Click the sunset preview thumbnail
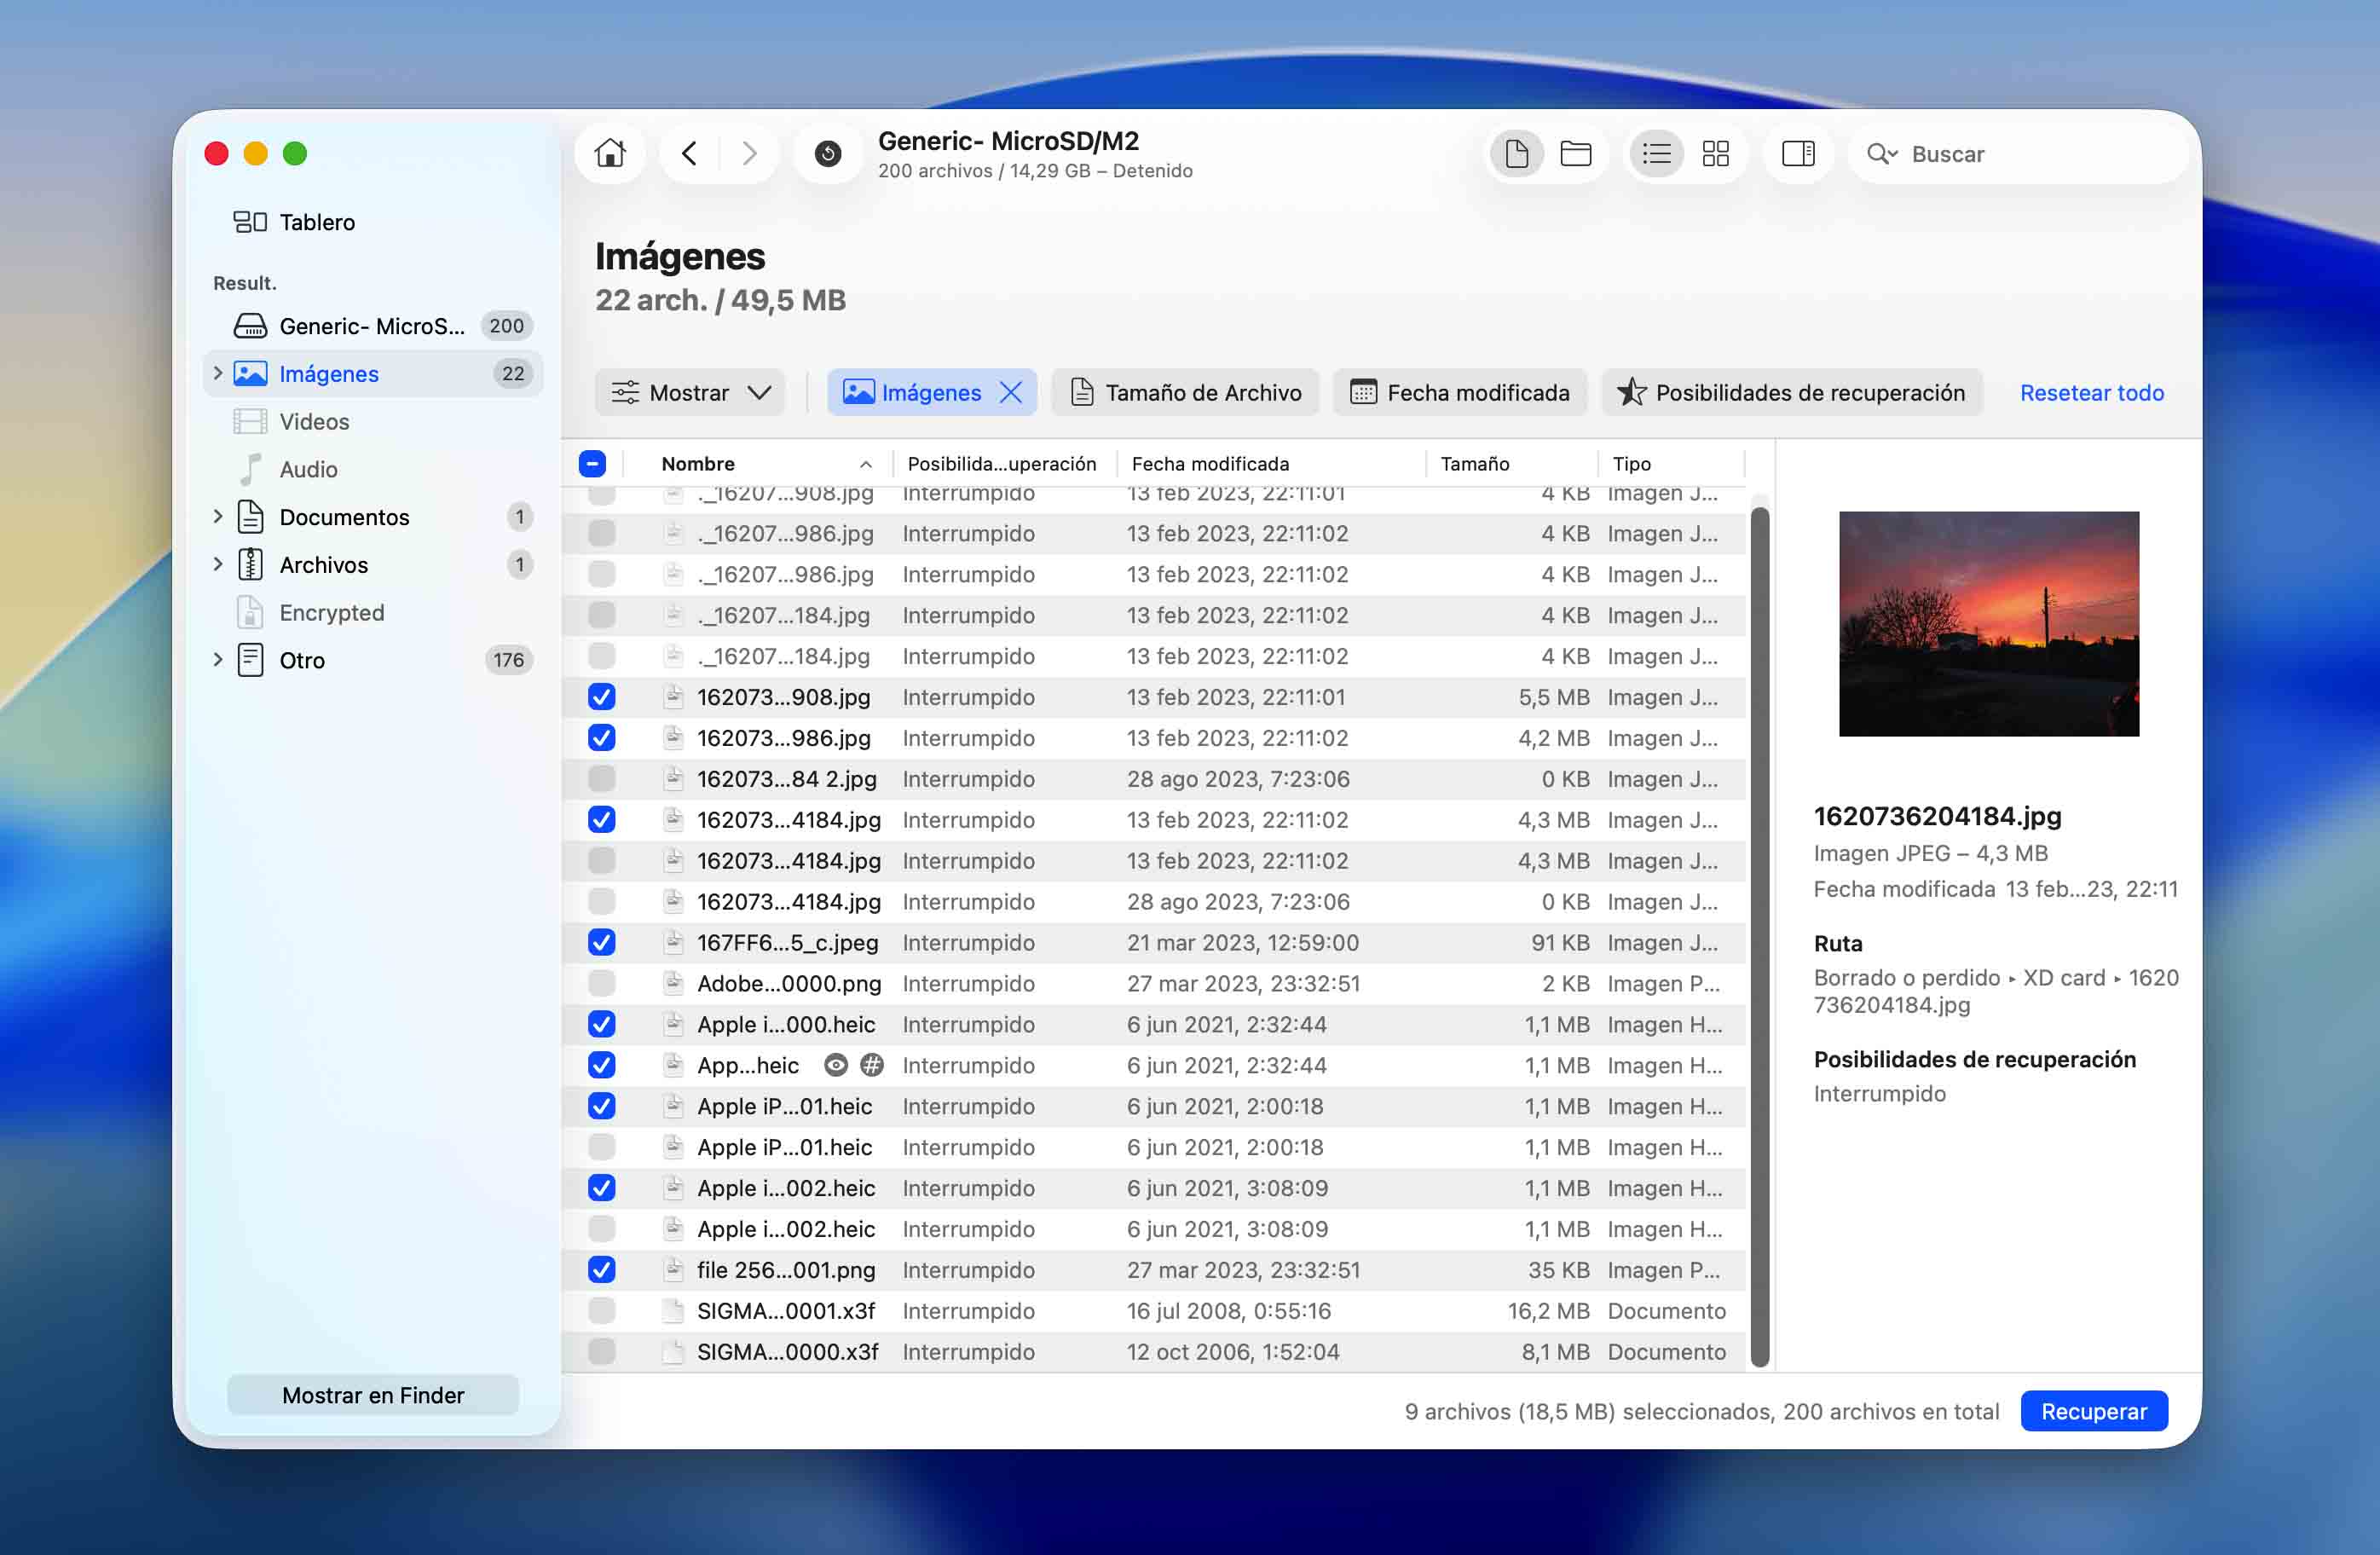This screenshot has width=2380, height=1555. click(1988, 624)
